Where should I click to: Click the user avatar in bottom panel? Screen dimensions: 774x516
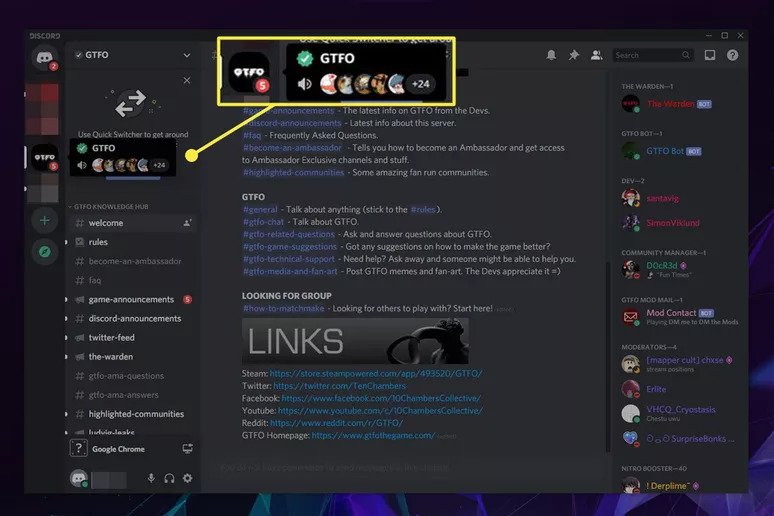[x=78, y=478]
